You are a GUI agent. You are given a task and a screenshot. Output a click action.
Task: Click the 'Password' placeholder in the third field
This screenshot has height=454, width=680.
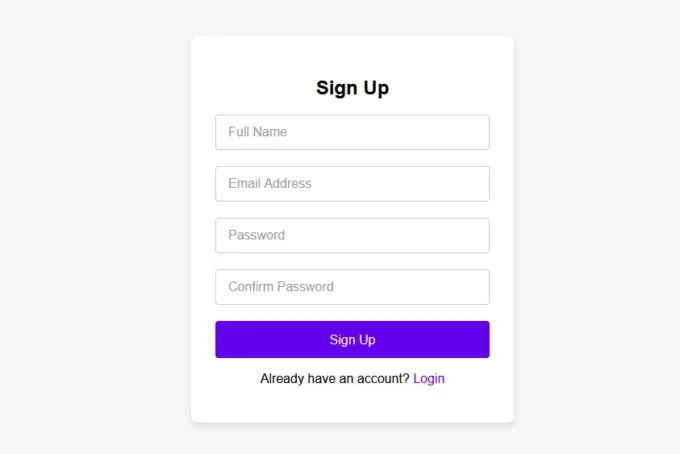[257, 235]
